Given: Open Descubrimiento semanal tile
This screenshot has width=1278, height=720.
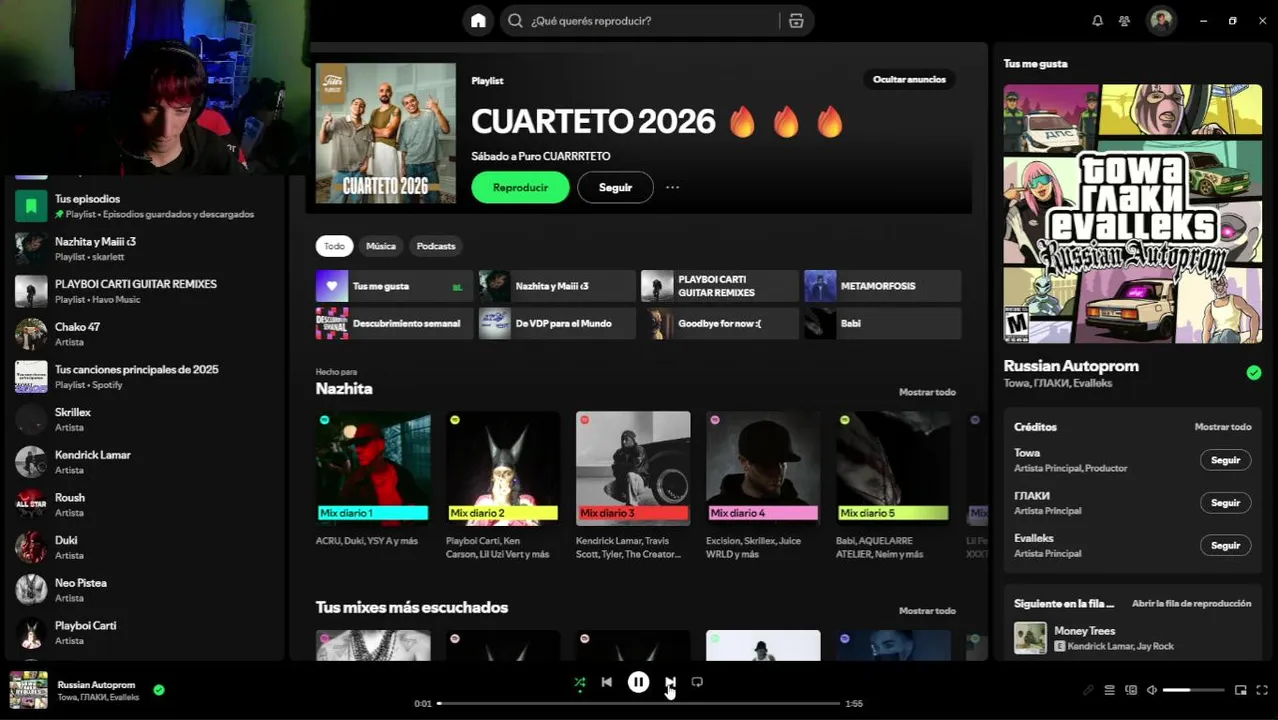Looking at the screenshot, I should click(x=394, y=323).
